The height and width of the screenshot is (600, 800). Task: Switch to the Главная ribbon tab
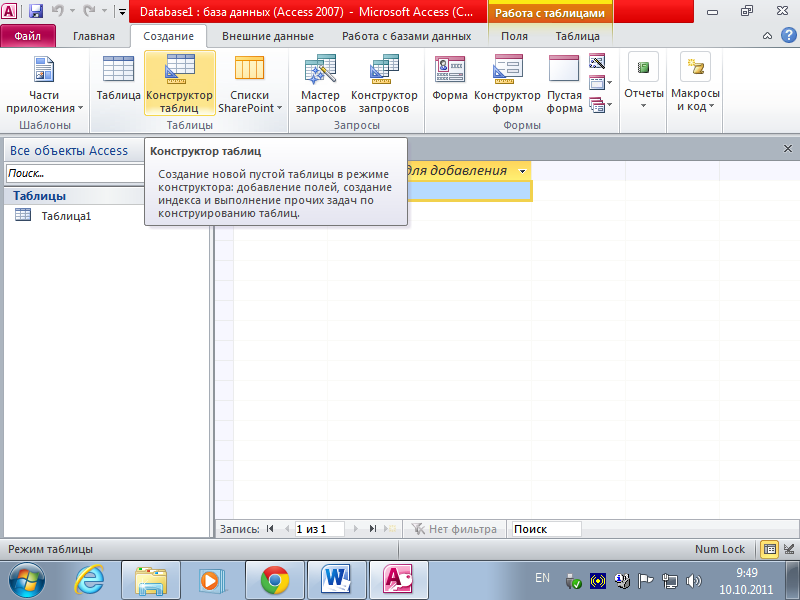(x=94, y=36)
